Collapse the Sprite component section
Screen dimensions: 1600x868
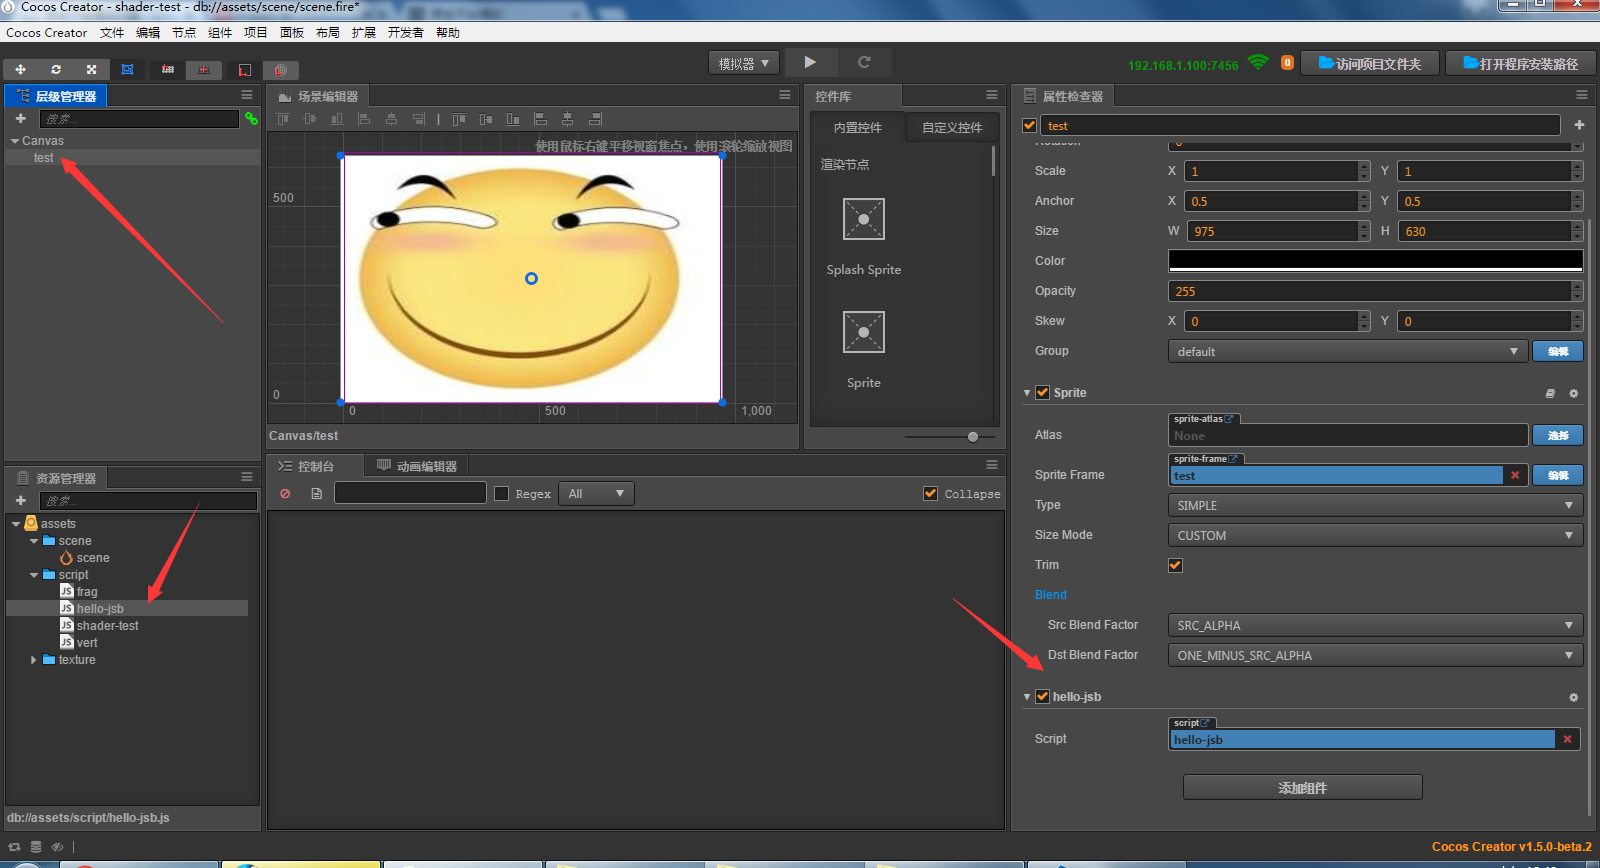(x=1027, y=393)
